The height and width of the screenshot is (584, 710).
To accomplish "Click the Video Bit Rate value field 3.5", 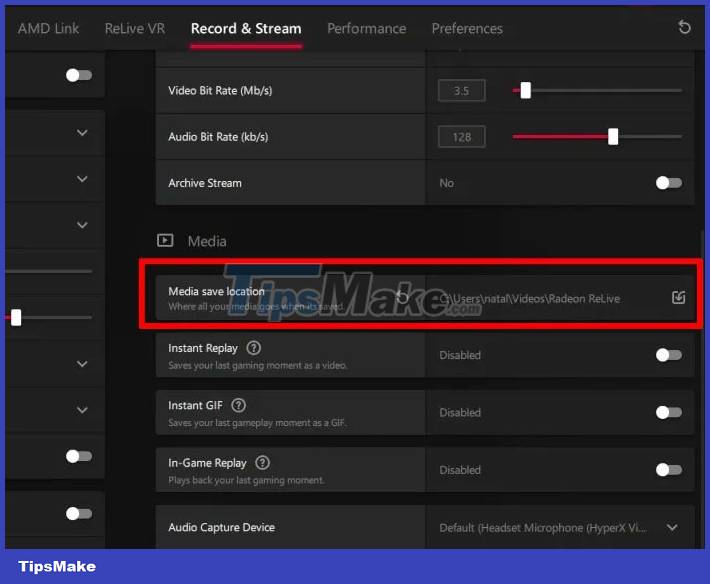I will (461, 91).
